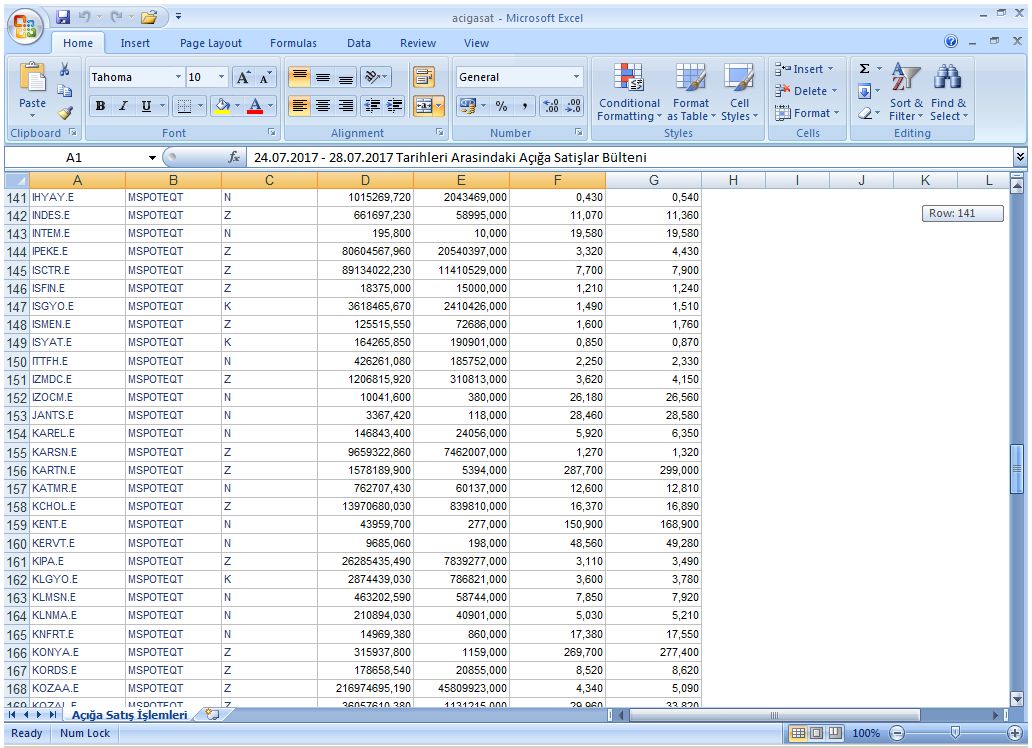Image resolution: width=1032 pixels, height=748 pixels.
Task: Toggle Bold formatting
Action: pos(101,105)
